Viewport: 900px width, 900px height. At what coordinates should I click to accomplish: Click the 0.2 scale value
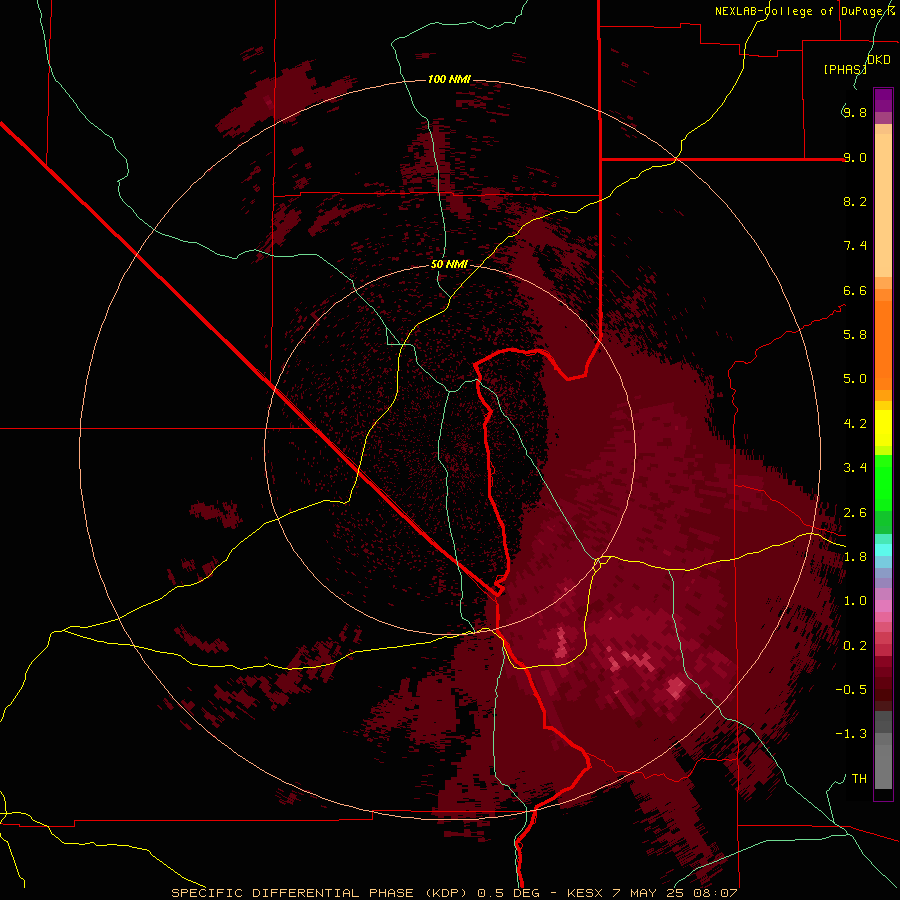855,646
